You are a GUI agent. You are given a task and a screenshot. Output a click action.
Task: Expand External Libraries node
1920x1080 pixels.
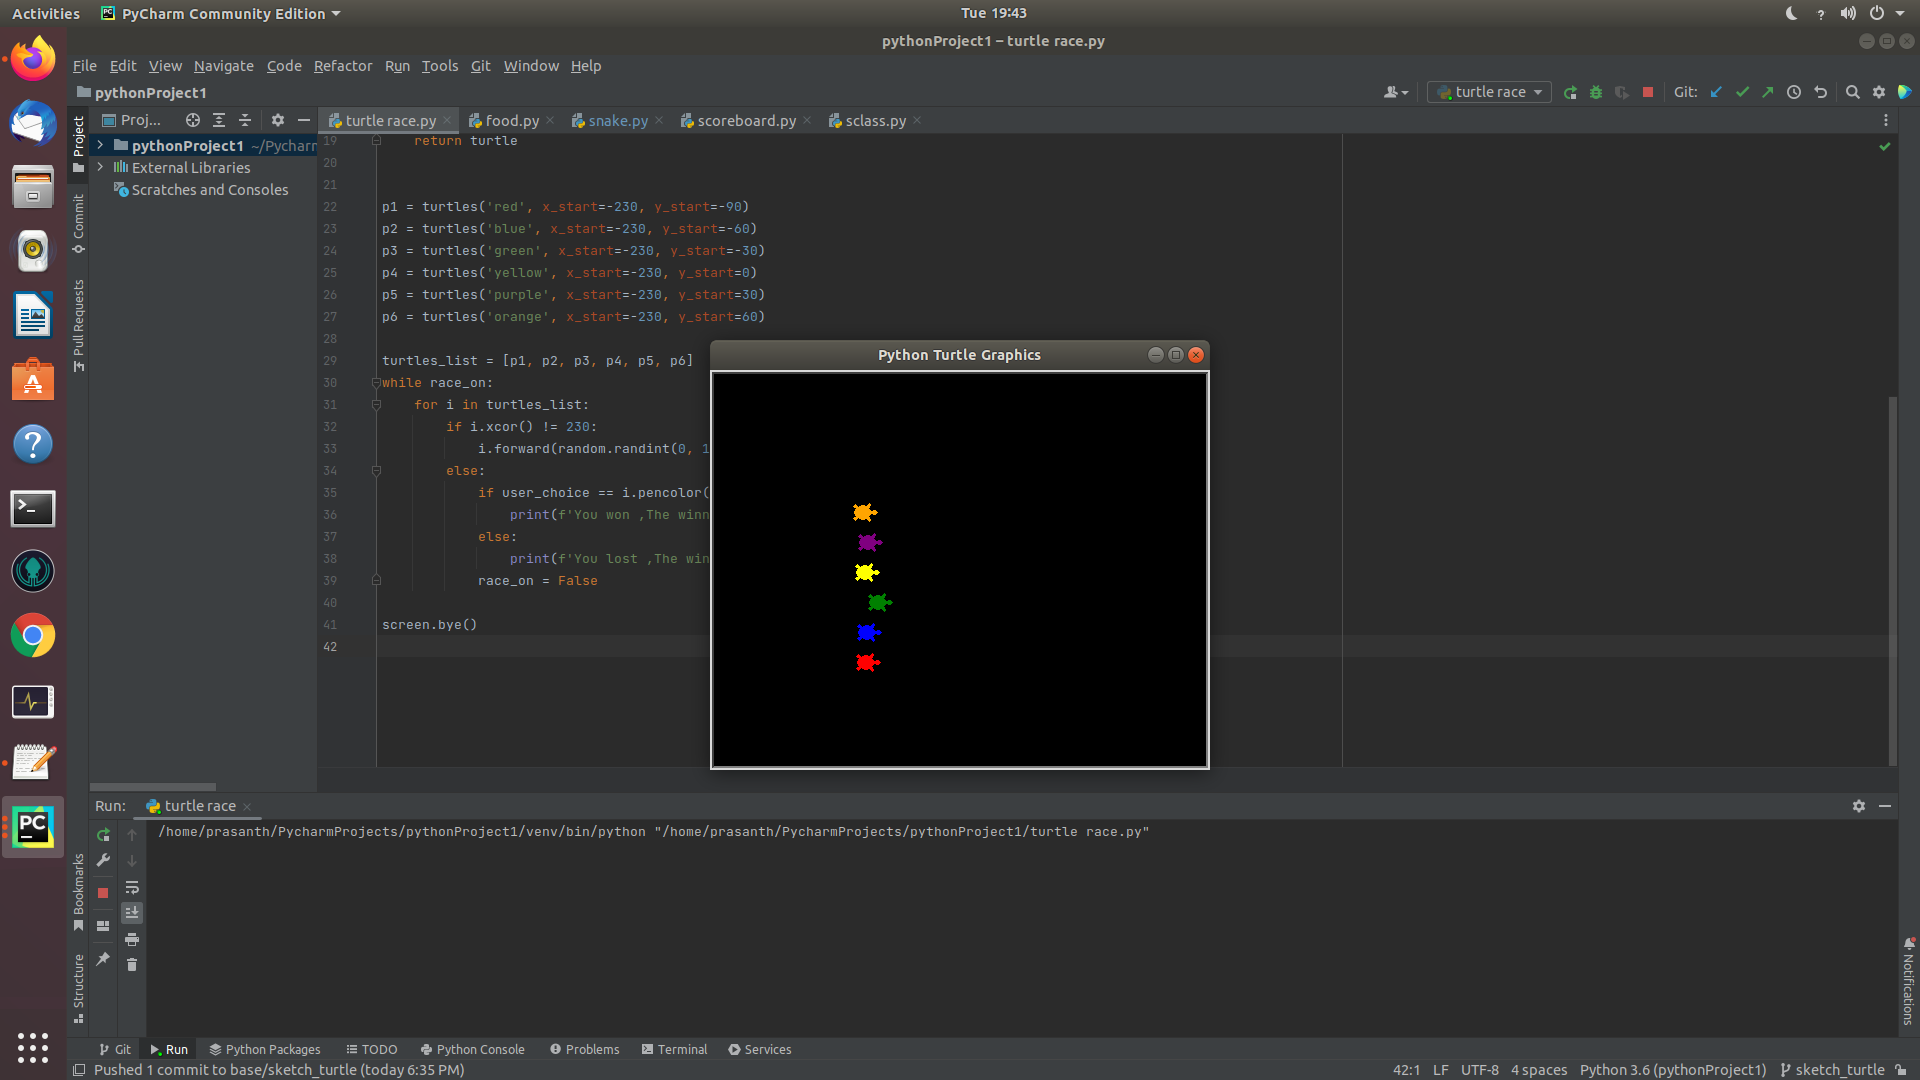point(100,168)
